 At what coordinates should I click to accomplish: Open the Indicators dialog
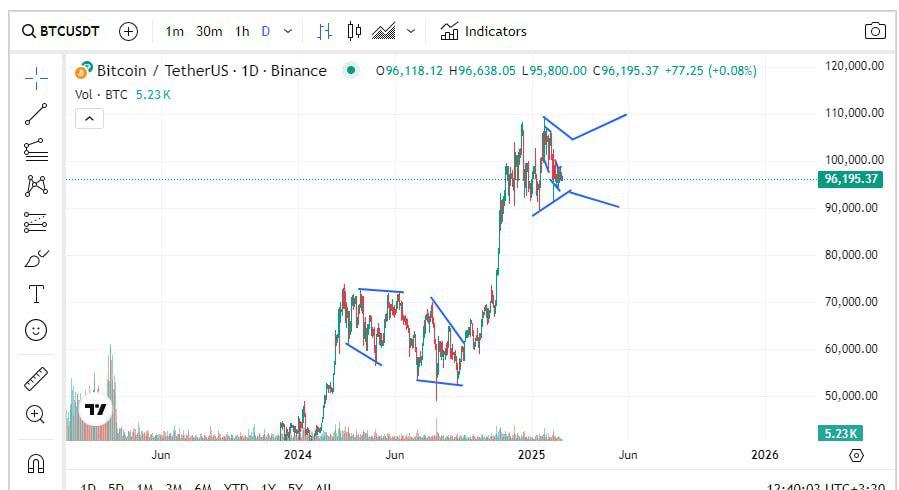483,31
